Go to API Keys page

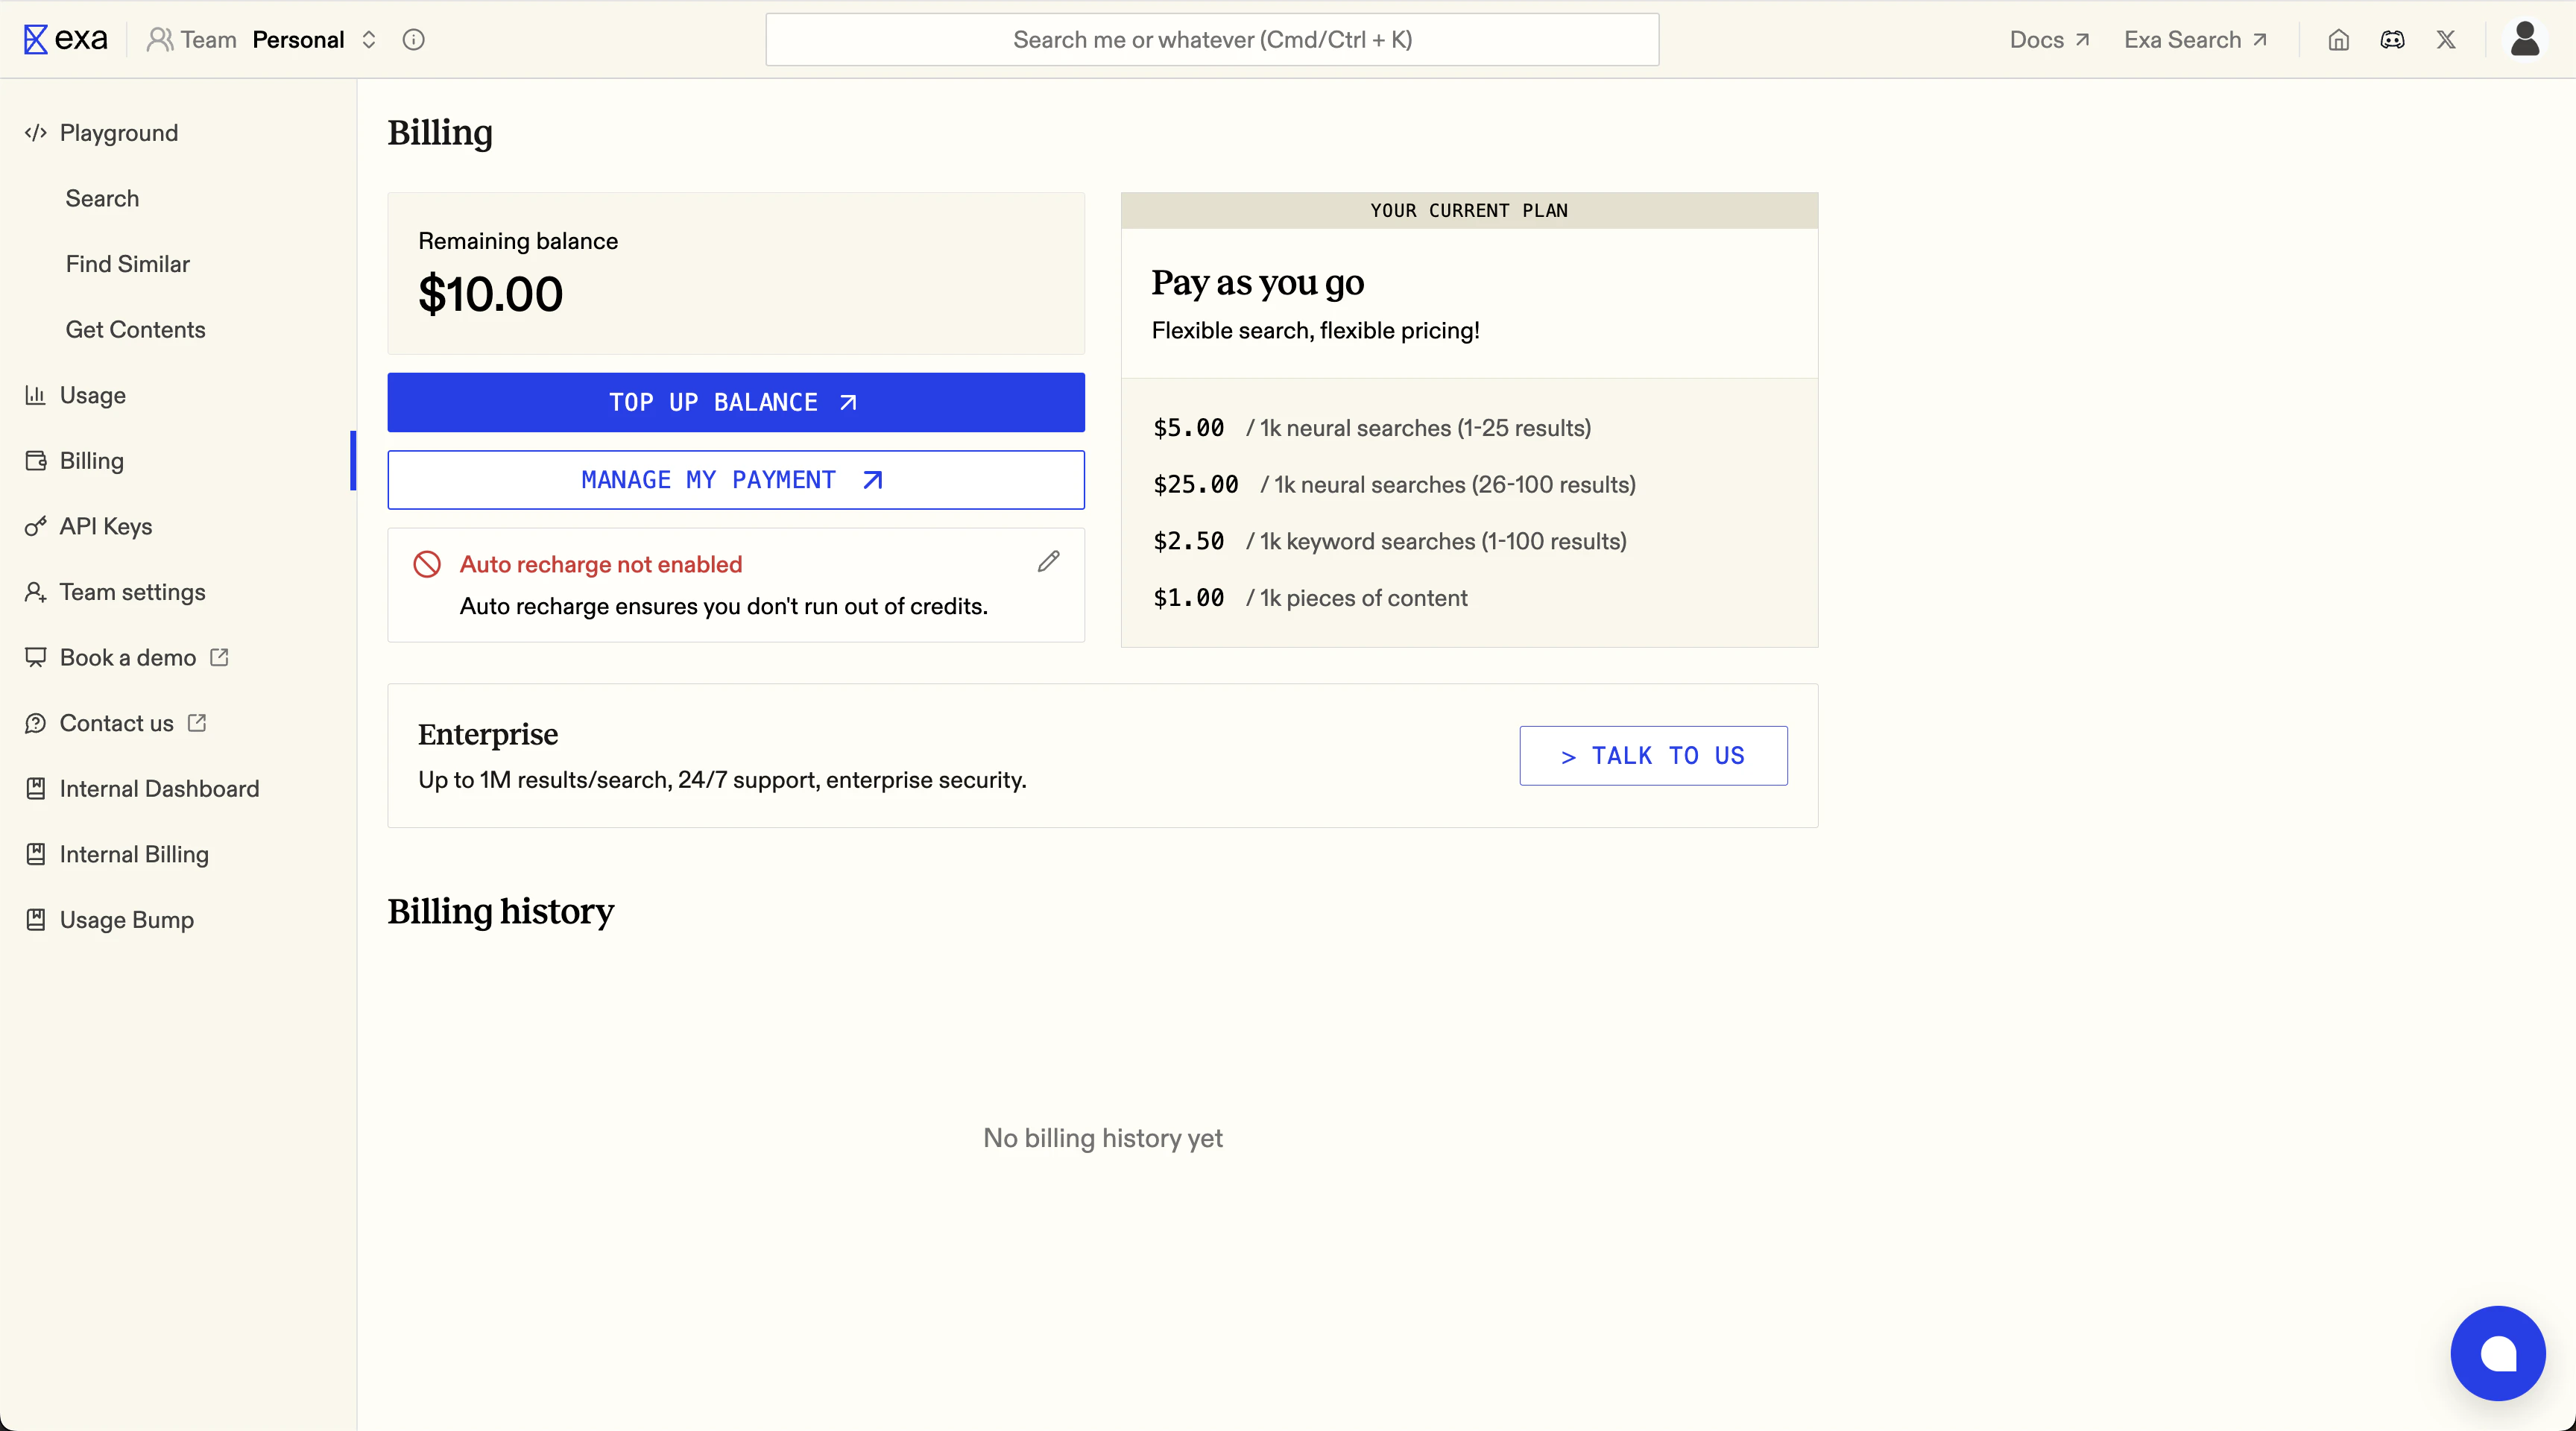[x=105, y=526]
